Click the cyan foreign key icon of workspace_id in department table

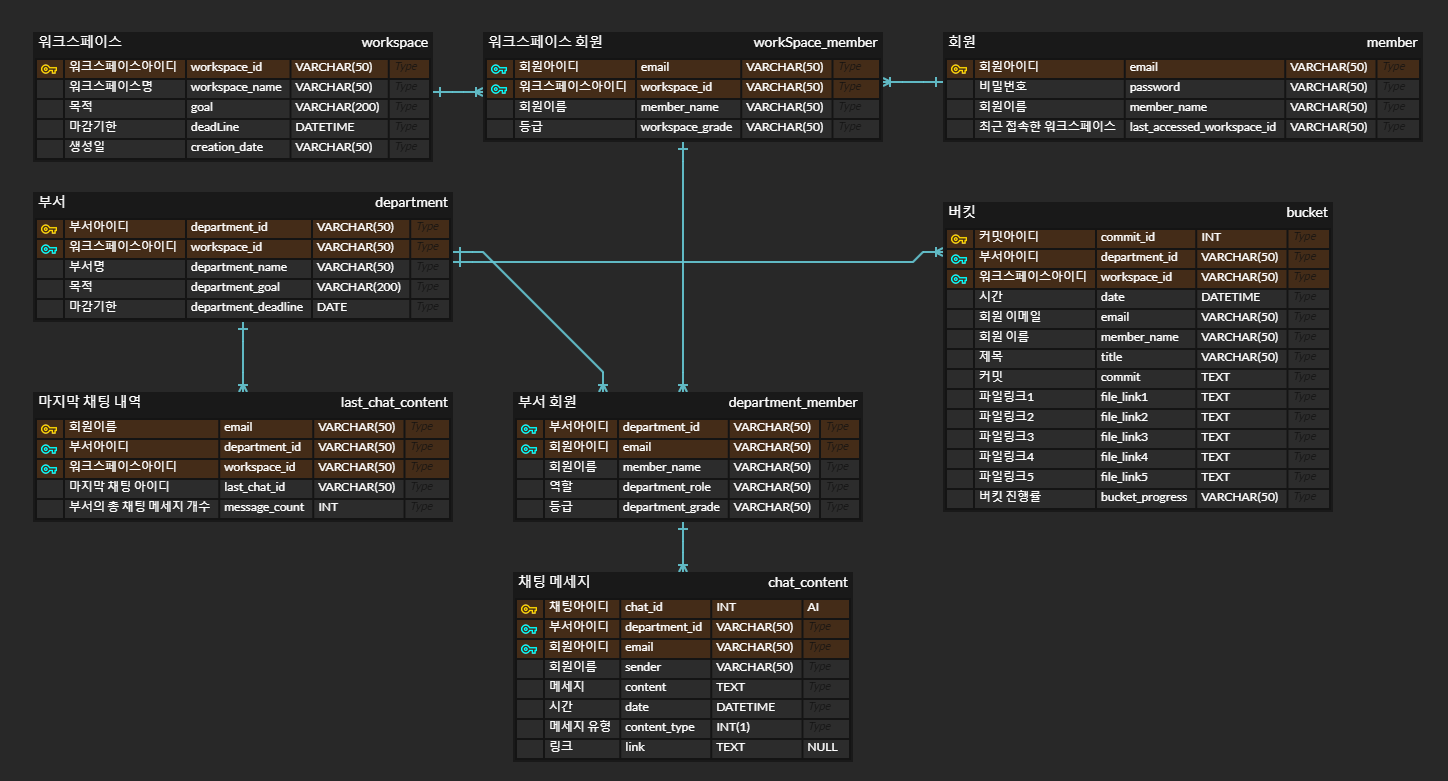tap(49, 248)
